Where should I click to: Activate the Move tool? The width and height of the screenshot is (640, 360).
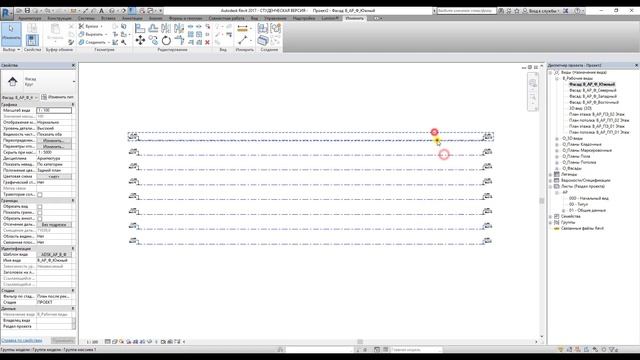(140, 40)
